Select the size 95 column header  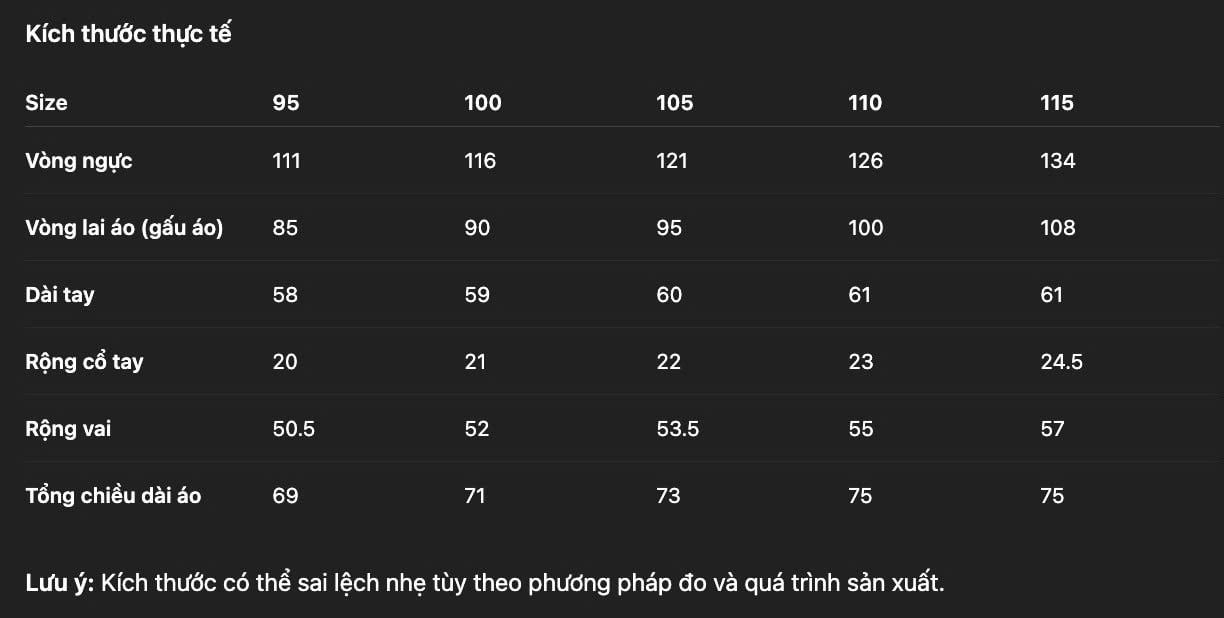coord(286,103)
